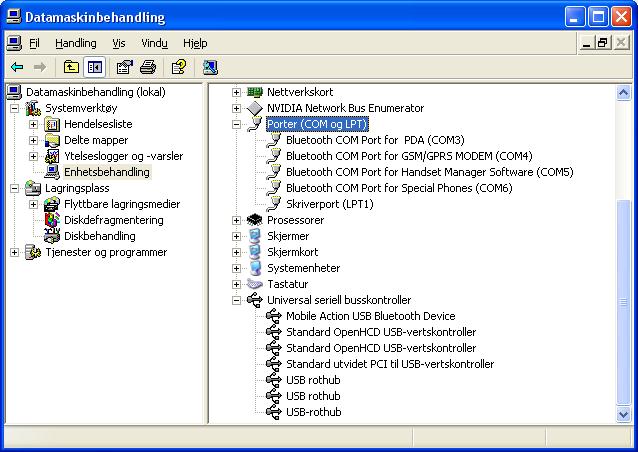Expand the Nettverkskort node
The image size is (638, 452).
[x=236, y=92]
